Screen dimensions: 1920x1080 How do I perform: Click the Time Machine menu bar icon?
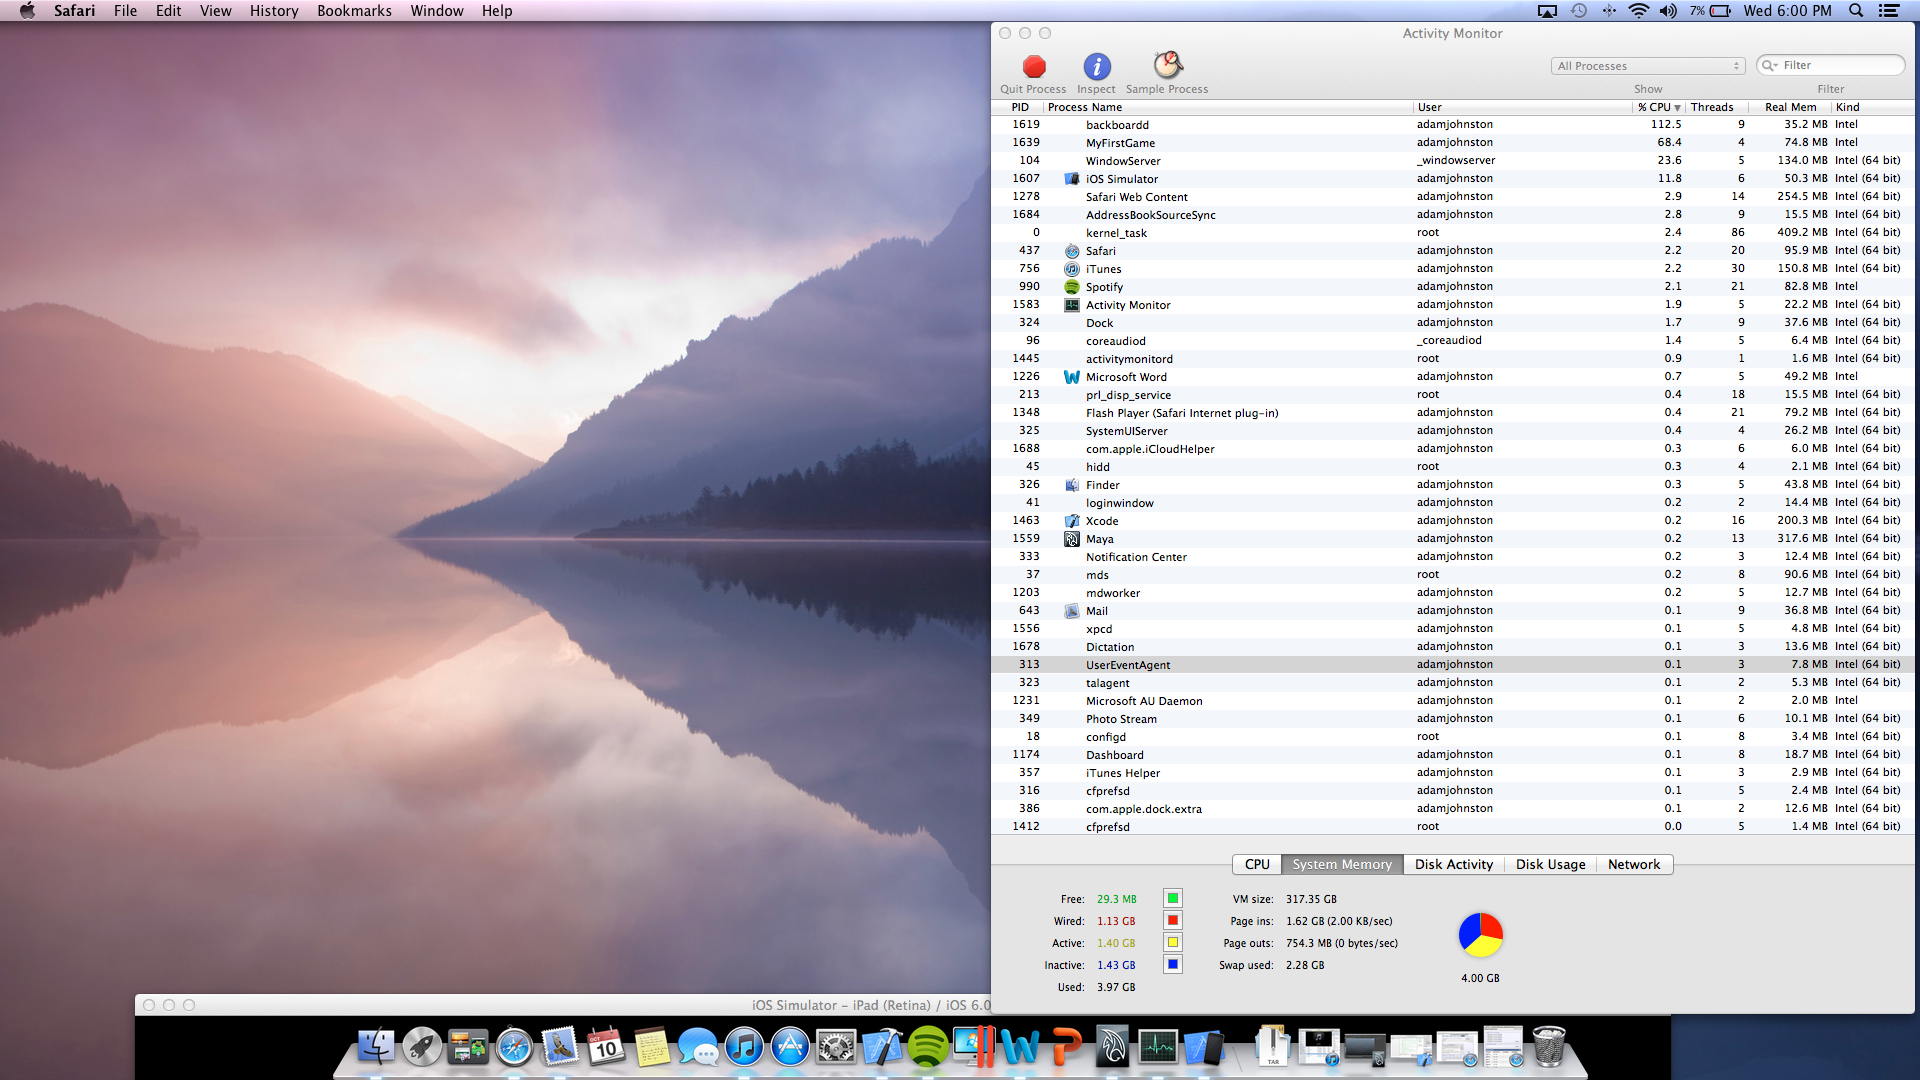click(x=1579, y=11)
